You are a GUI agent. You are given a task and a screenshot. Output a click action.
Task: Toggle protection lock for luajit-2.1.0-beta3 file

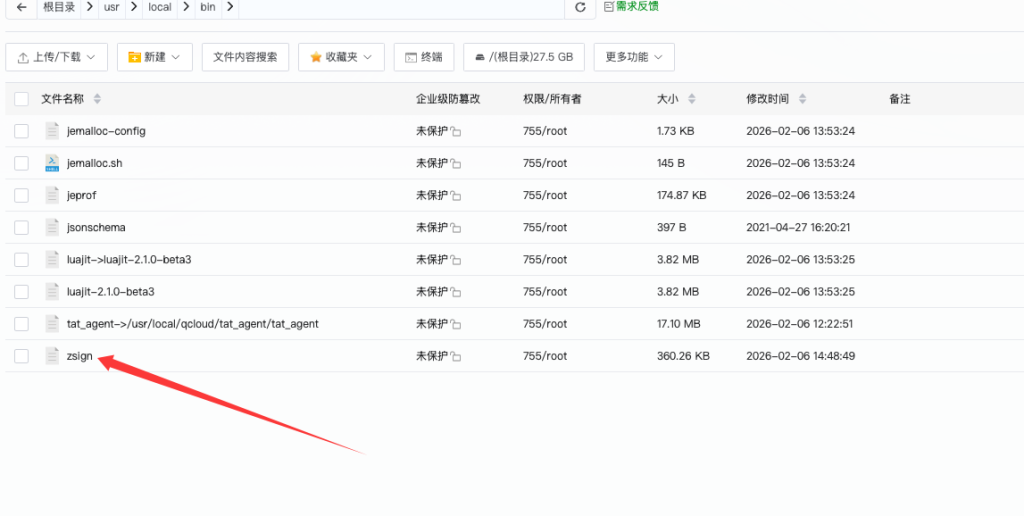point(456,293)
